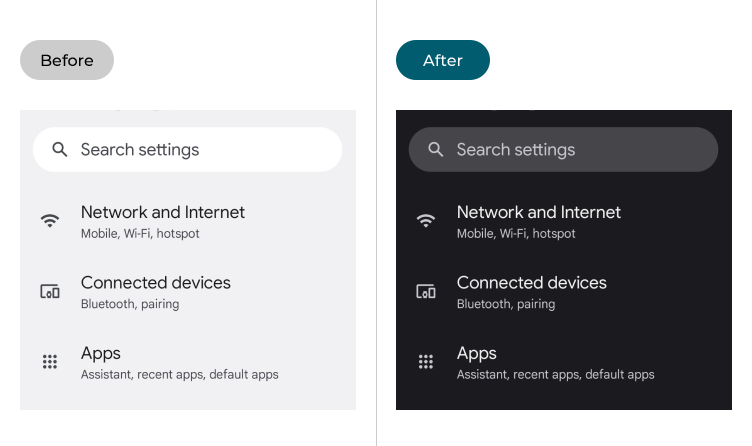Tap the Apps grid icon in dark panel

pos(426,362)
